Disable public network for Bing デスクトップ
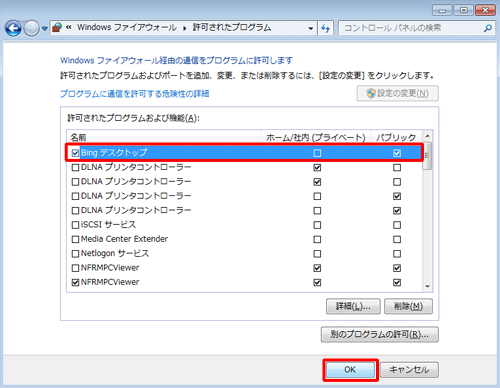This screenshot has height=388, width=500. 397,153
